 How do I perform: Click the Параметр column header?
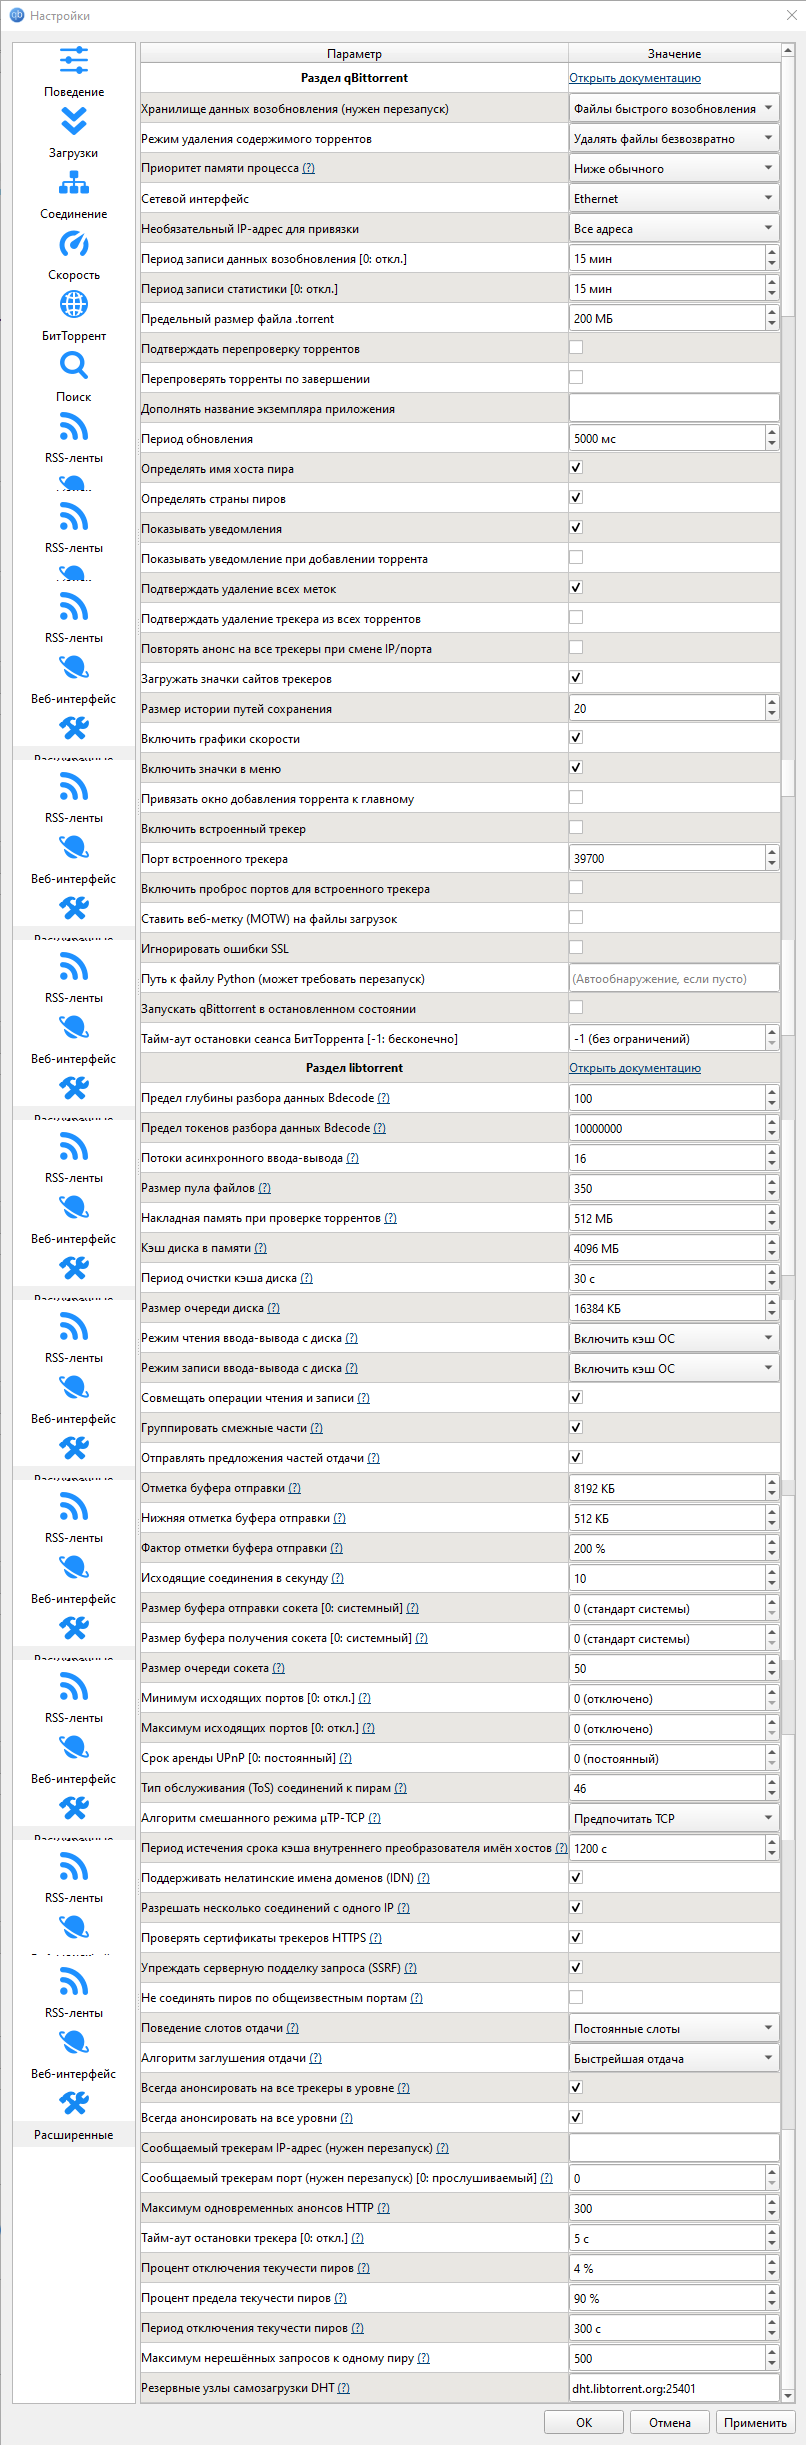pyautogui.click(x=354, y=54)
